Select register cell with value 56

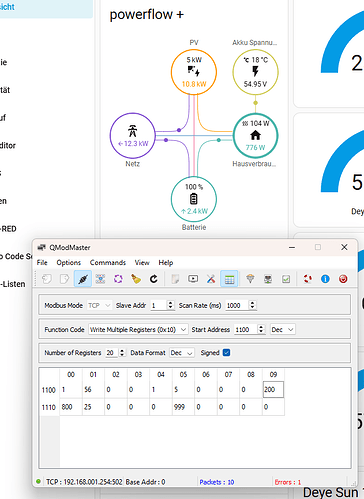(x=93, y=389)
